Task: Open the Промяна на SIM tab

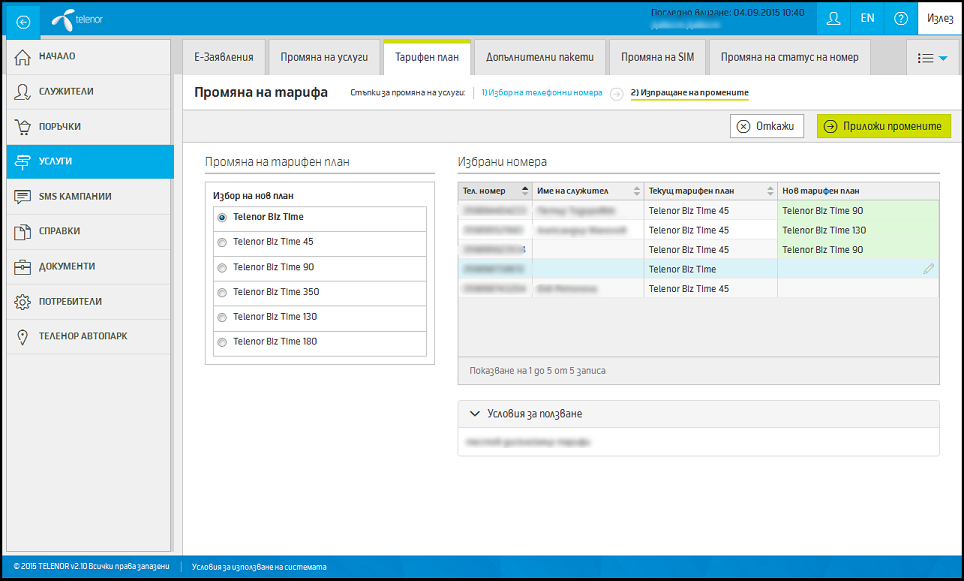Action: [x=657, y=57]
